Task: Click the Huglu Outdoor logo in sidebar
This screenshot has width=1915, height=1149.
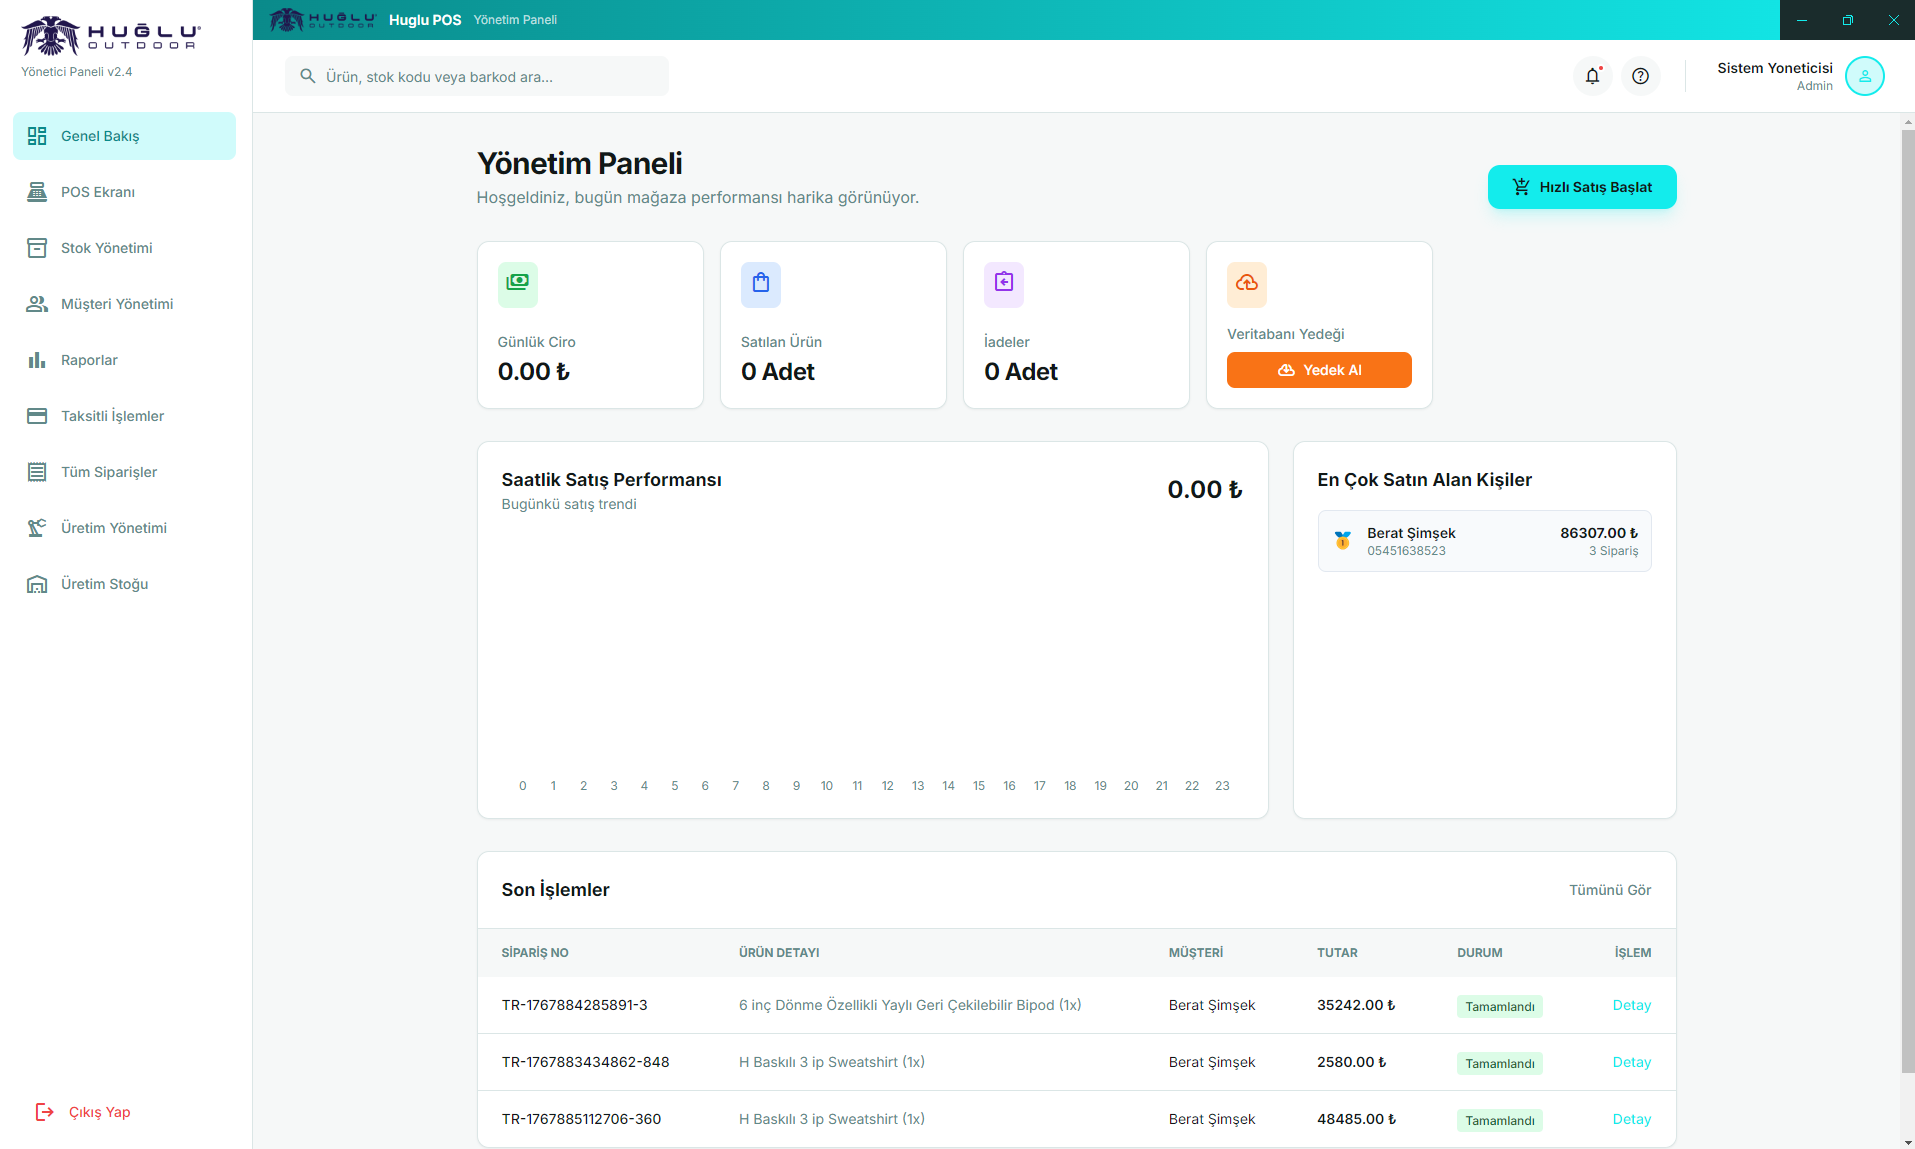Action: point(111,36)
